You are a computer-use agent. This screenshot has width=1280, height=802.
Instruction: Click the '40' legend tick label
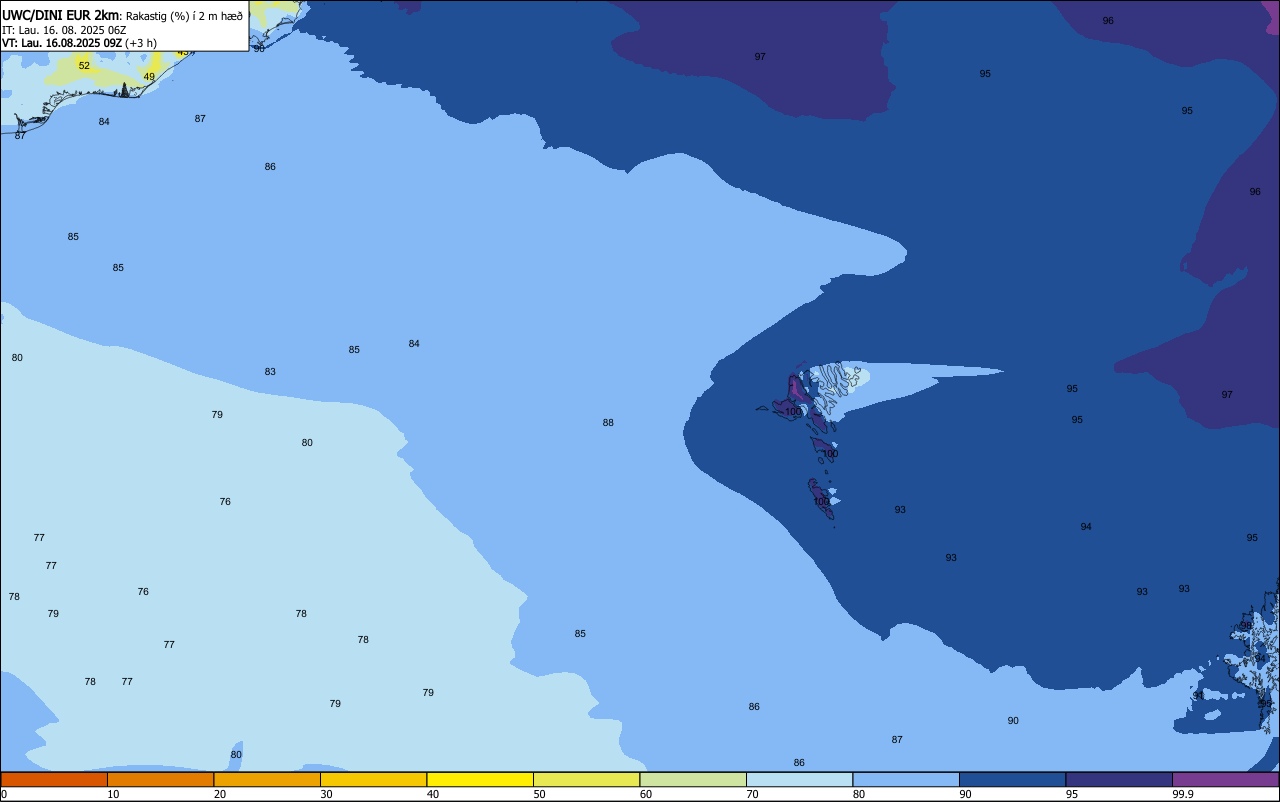coord(433,794)
